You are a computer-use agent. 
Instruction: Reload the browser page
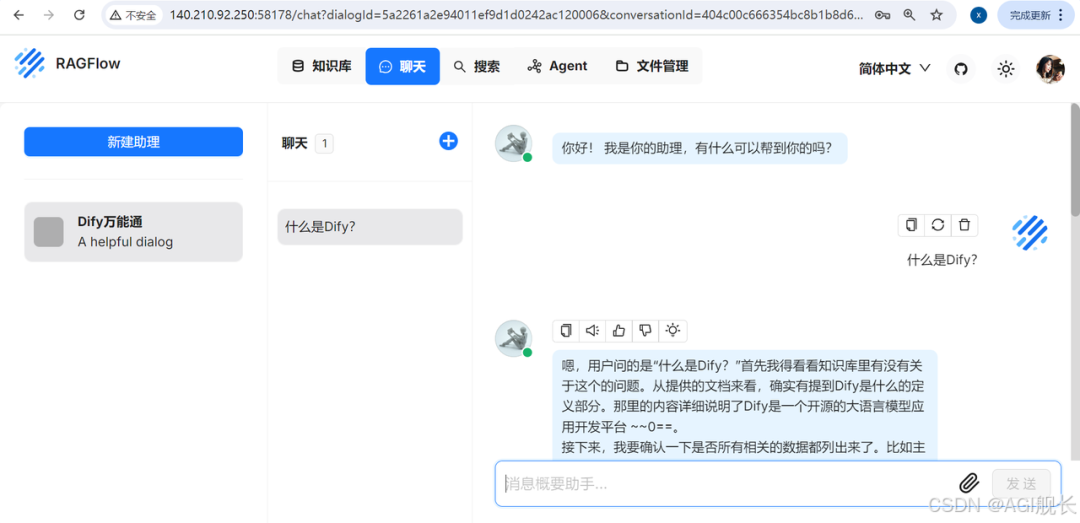[x=79, y=14]
